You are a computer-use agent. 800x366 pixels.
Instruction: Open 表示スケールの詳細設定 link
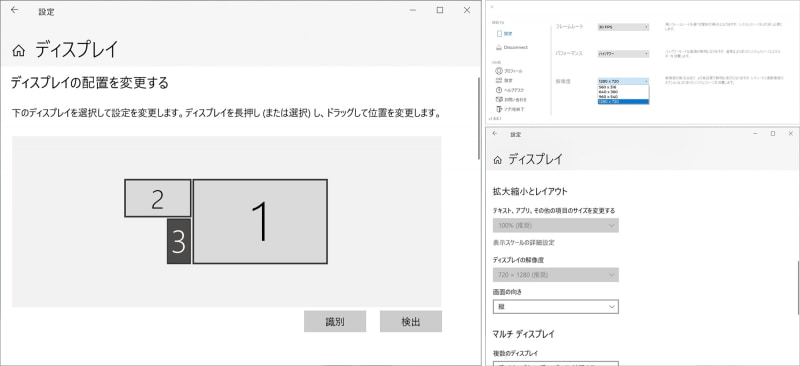point(523,242)
